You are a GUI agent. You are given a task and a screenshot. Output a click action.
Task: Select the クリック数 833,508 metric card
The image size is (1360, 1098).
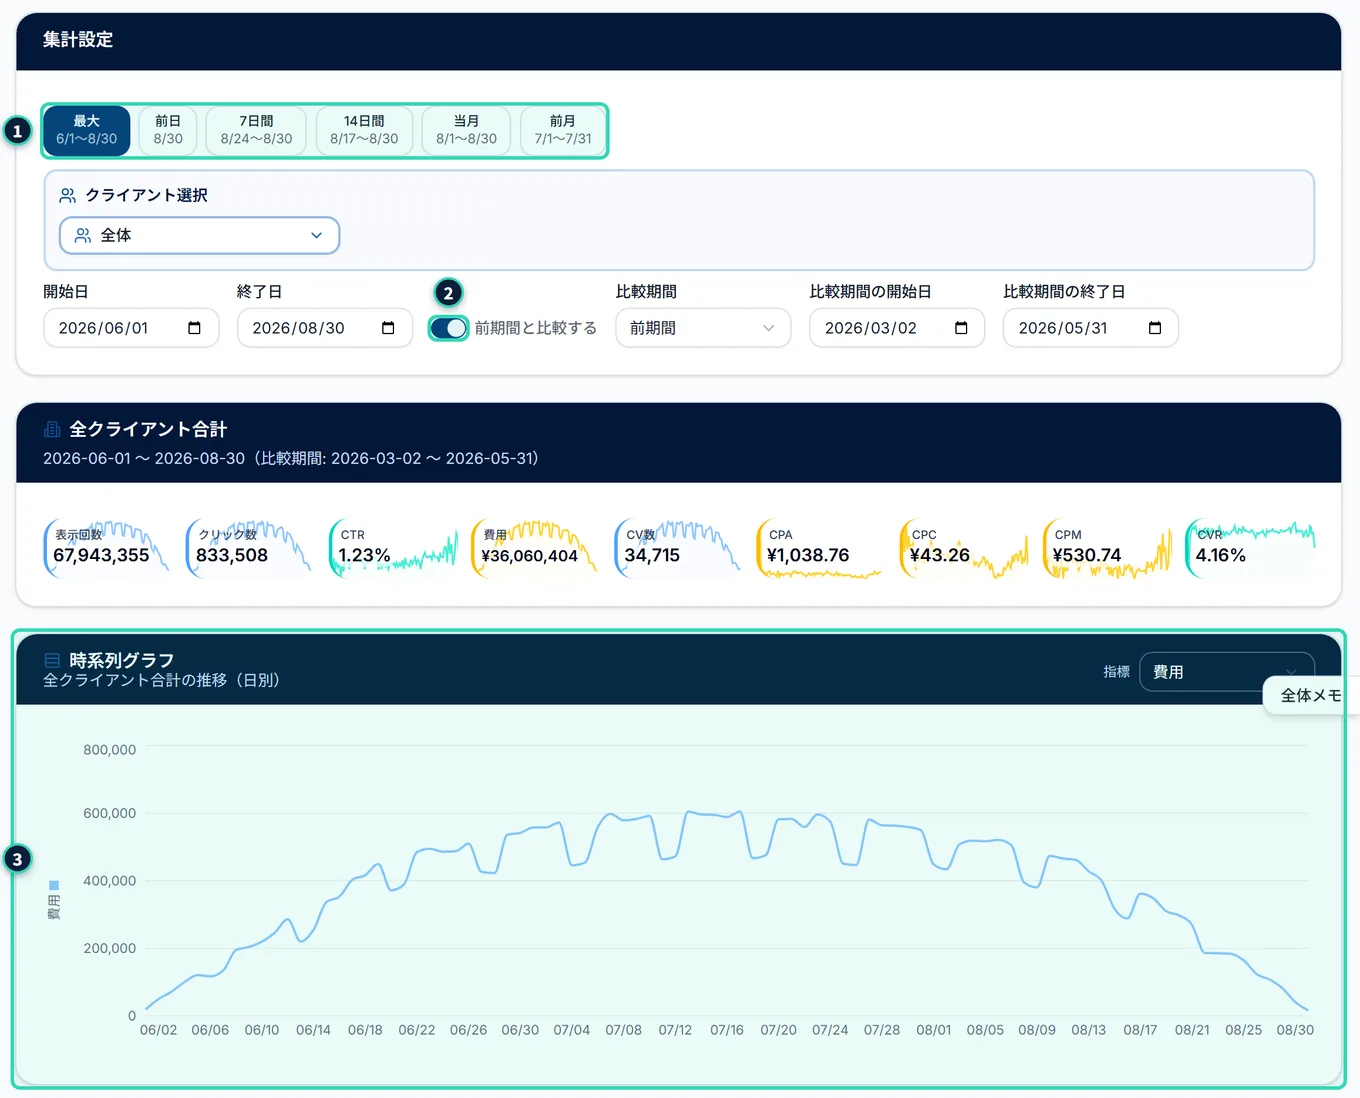[x=249, y=548]
